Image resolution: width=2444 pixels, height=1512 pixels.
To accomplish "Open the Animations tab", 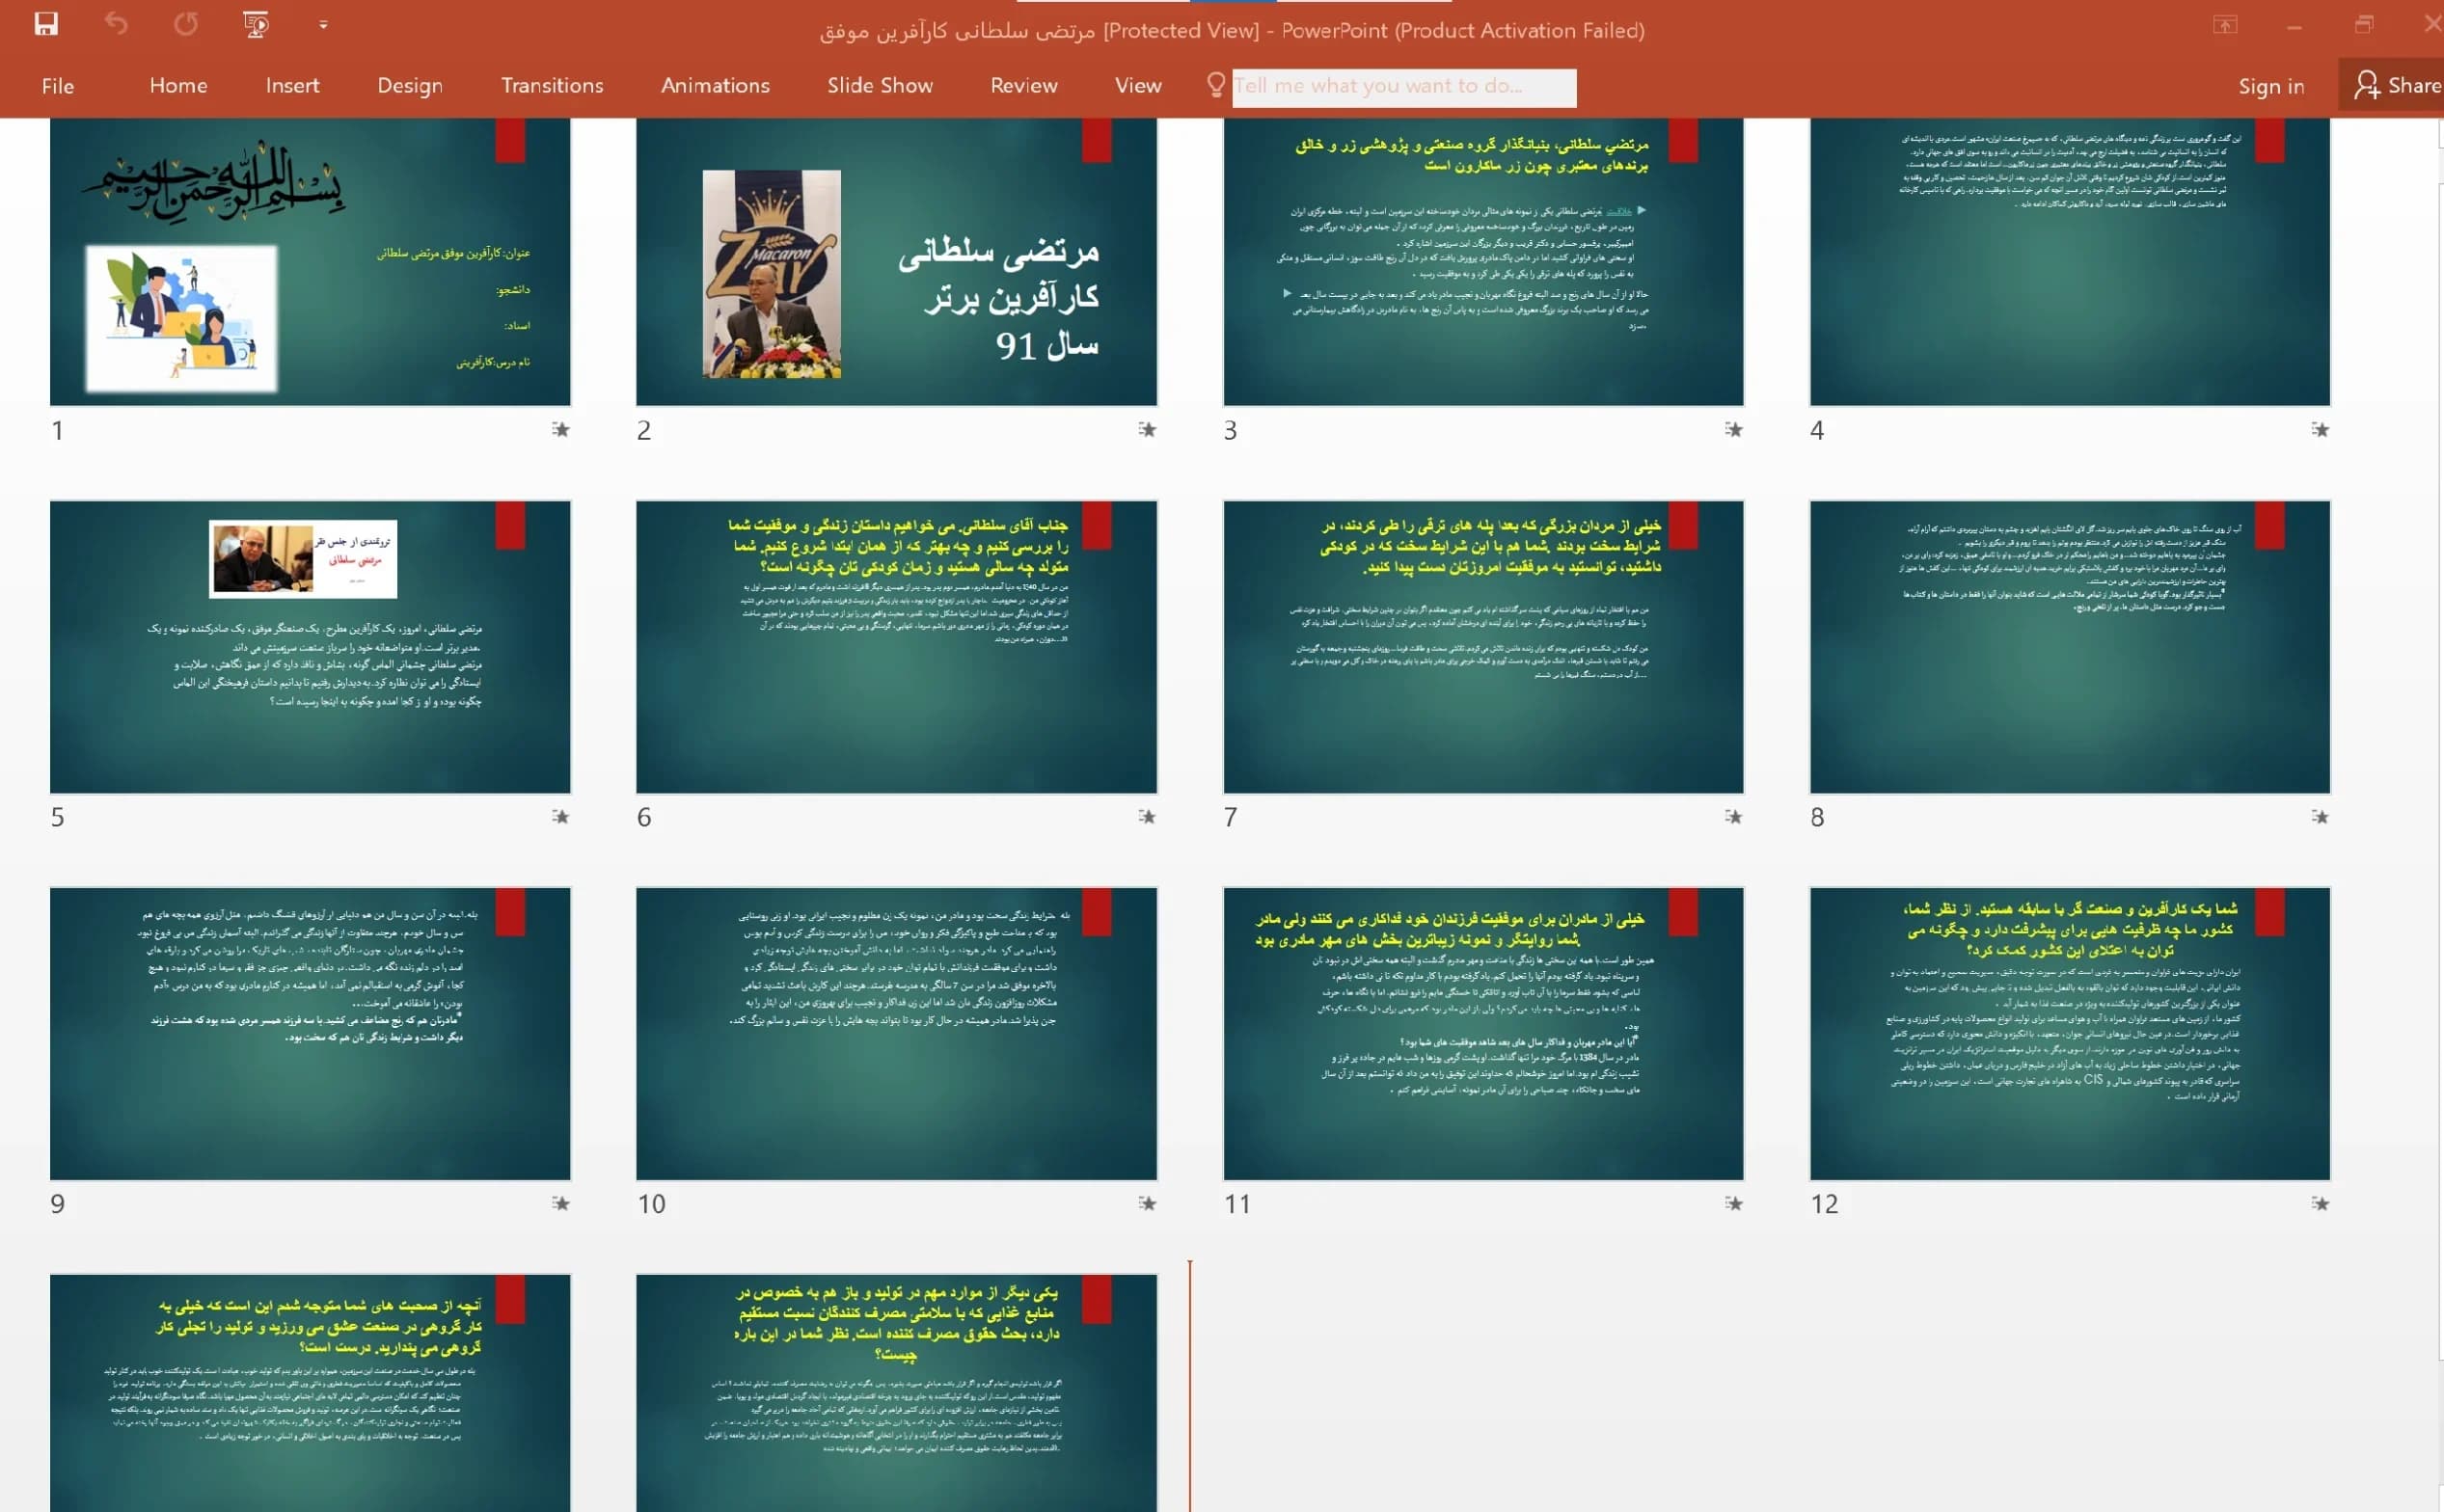I will pyautogui.click(x=715, y=86).
